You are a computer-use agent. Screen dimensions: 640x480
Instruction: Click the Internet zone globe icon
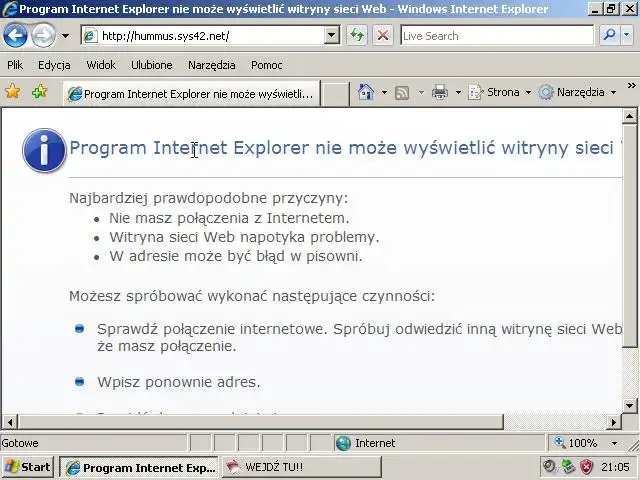[x=343, y=443]
